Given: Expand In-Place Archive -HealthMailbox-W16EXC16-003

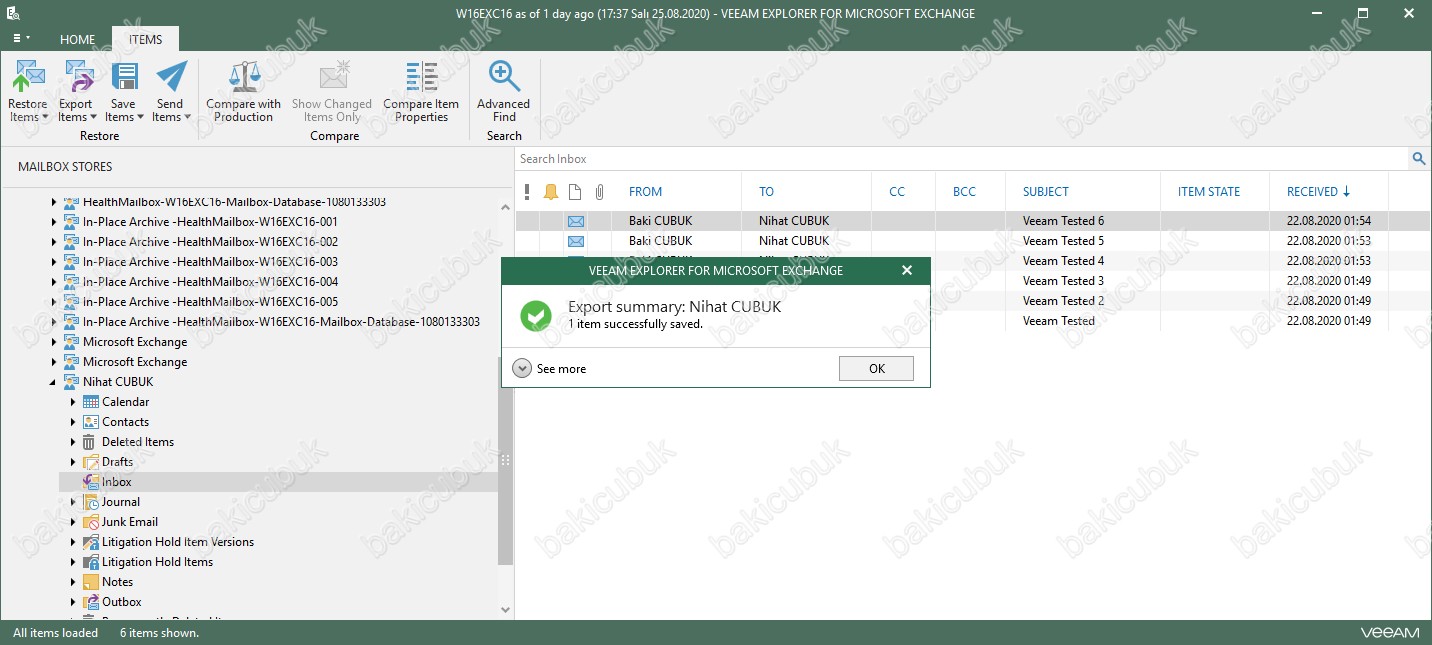Looking at the screenshot, I should 54,262.
